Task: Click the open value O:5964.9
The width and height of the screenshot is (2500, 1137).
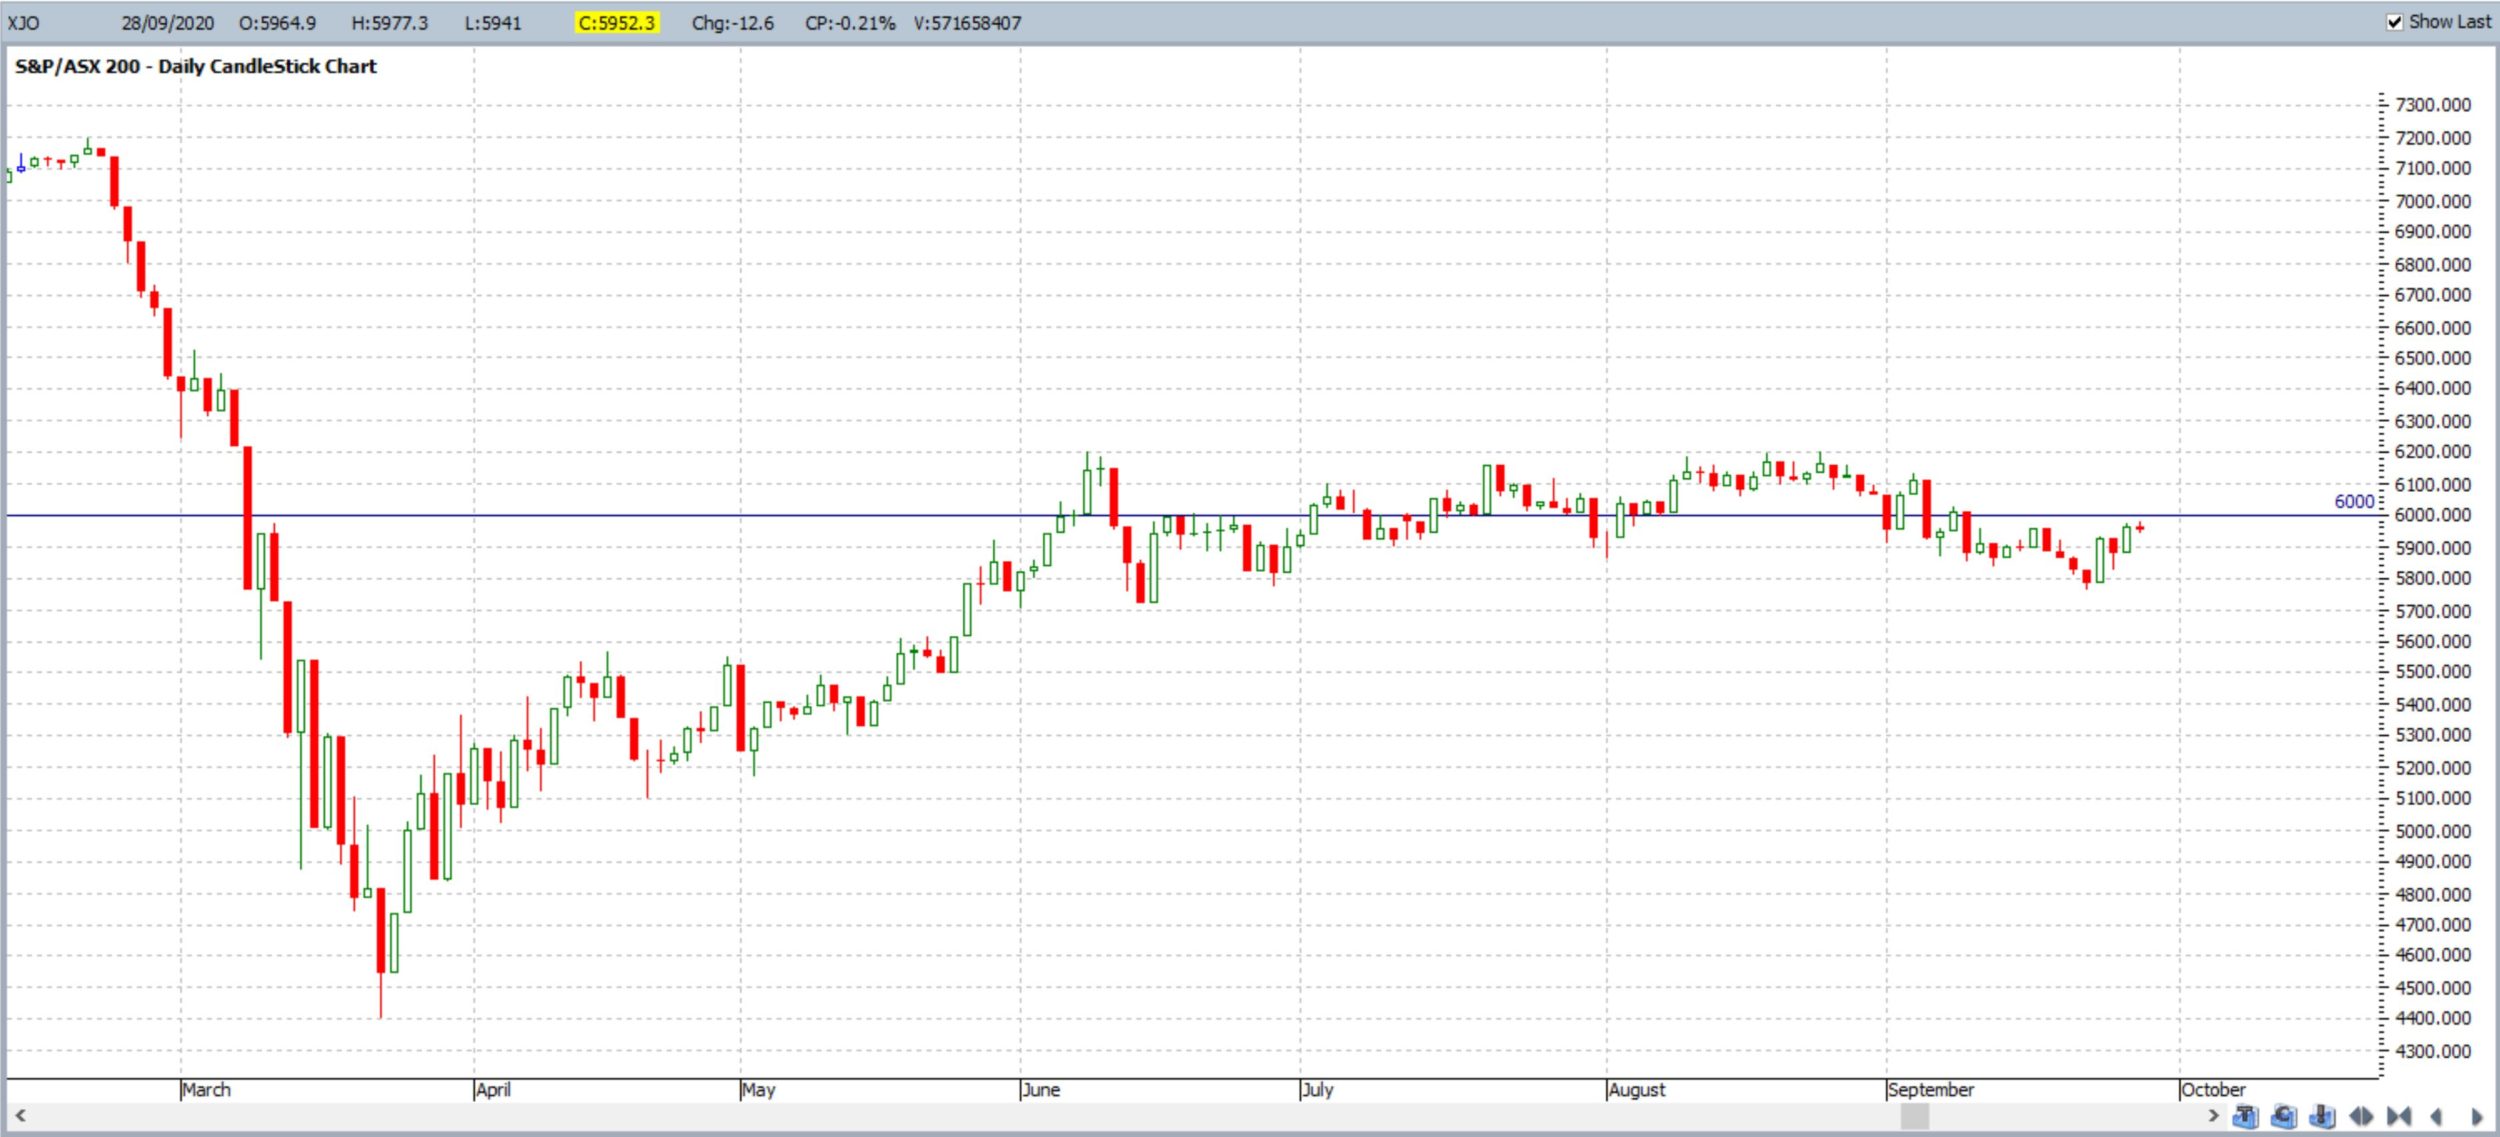Action: point(277,23)
